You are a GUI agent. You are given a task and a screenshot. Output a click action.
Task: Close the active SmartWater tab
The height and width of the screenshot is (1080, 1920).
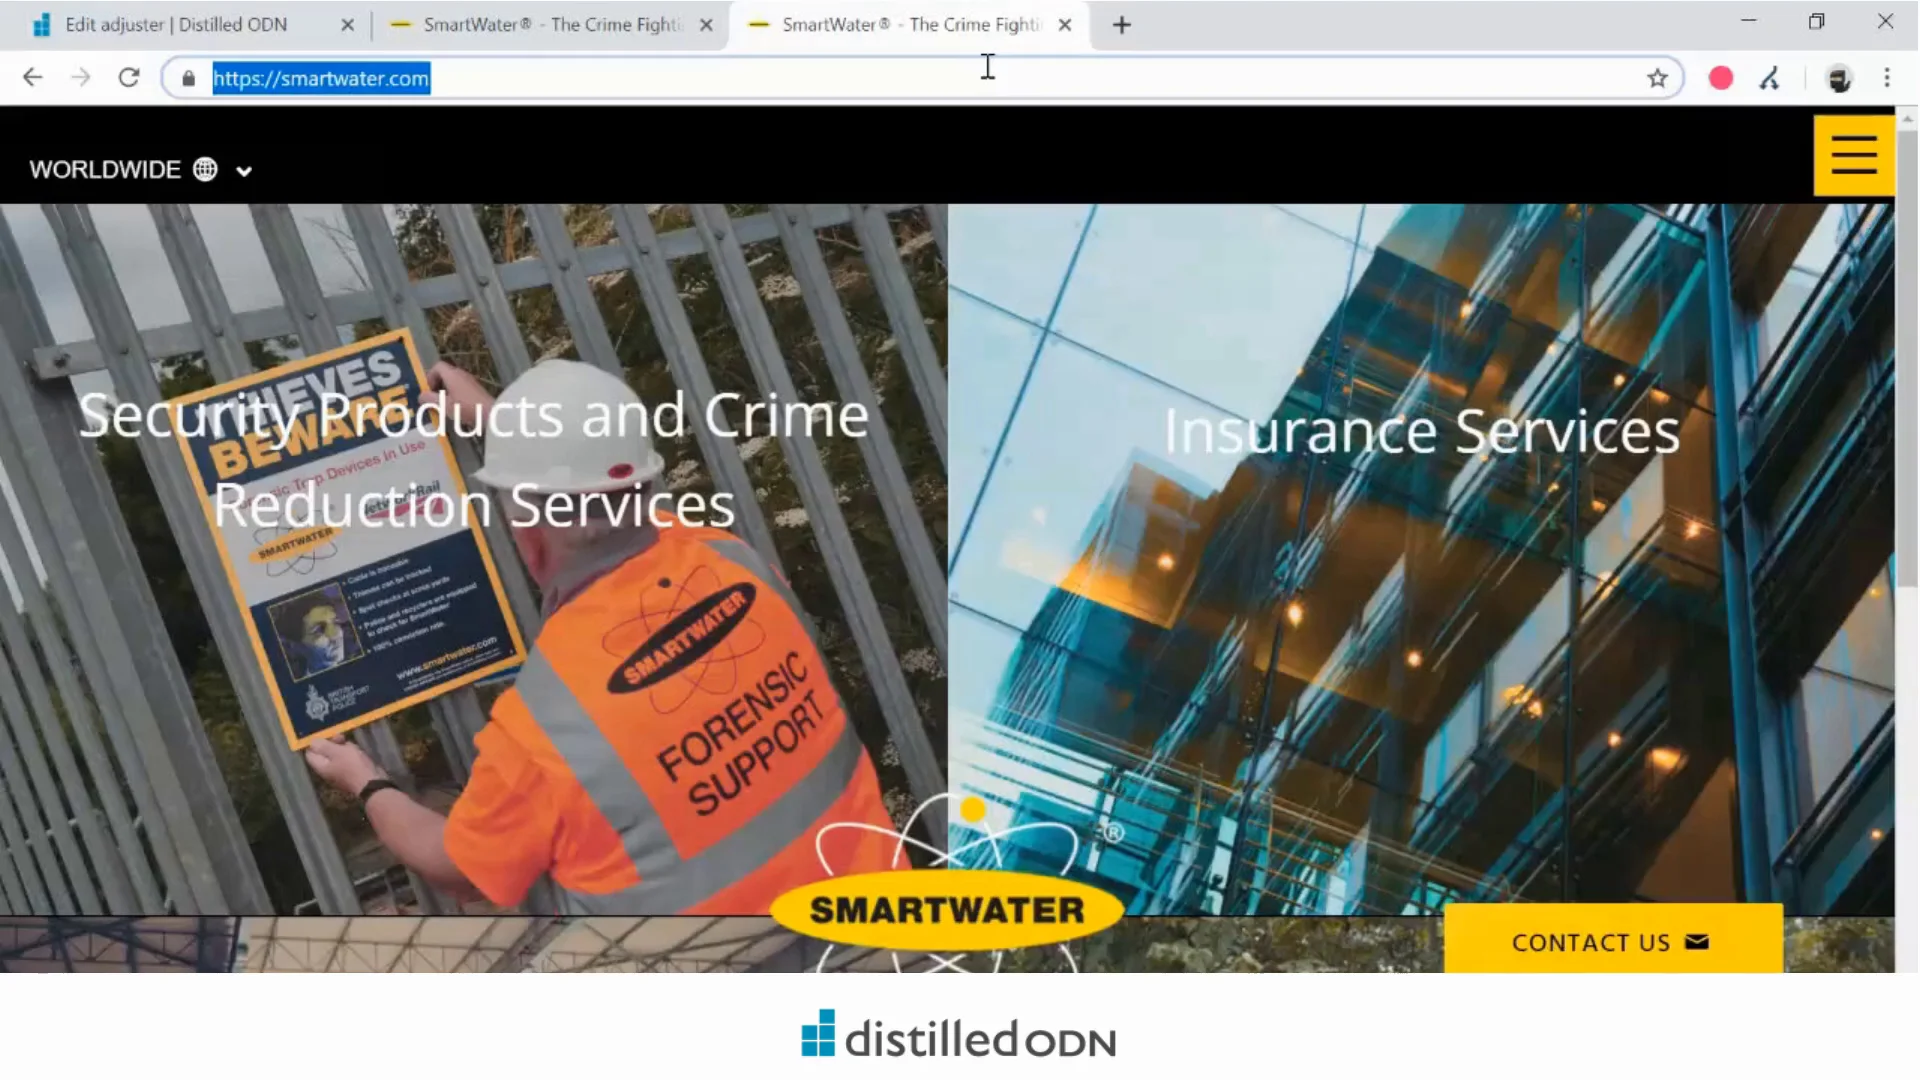pos(1064,25)
